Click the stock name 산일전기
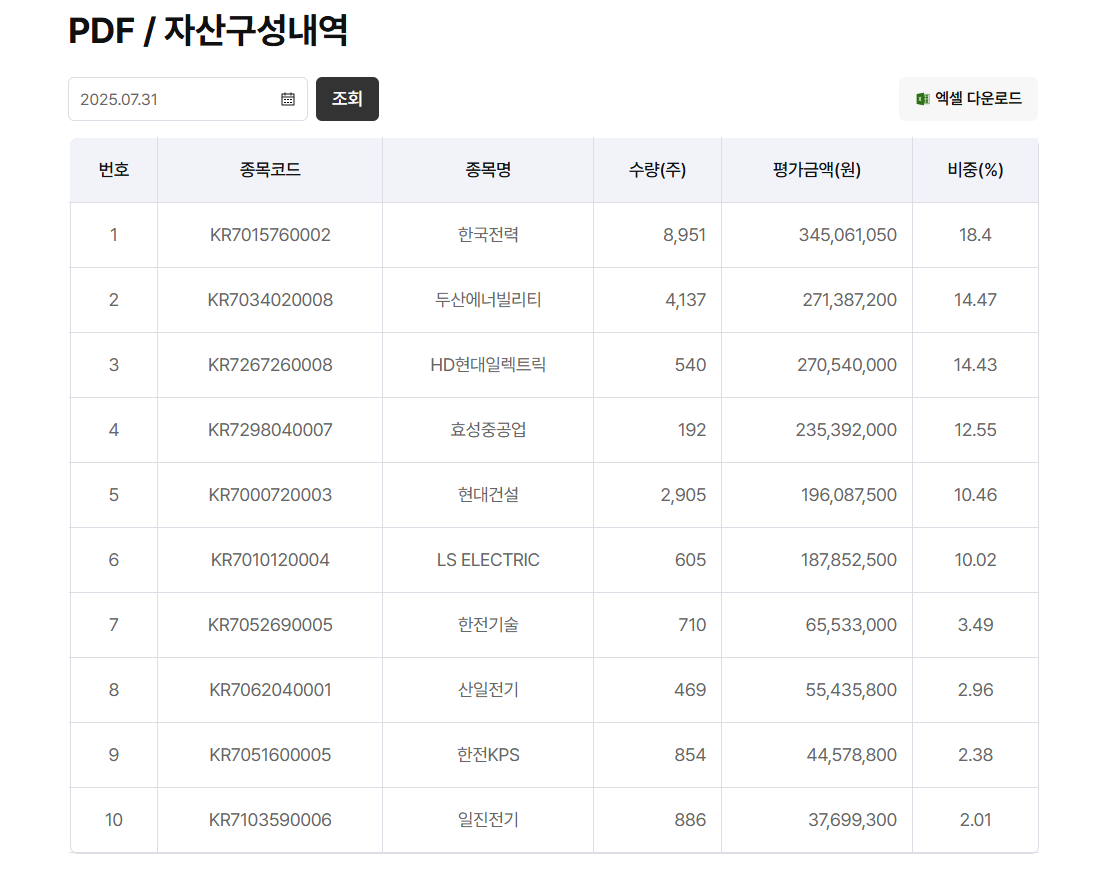This screenshot has width=1115, height=869. coord(488,690)
